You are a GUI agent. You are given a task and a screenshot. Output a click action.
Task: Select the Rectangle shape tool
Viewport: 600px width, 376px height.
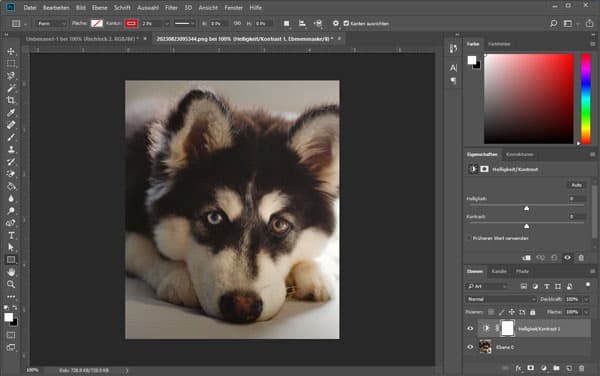coord(11,260)
